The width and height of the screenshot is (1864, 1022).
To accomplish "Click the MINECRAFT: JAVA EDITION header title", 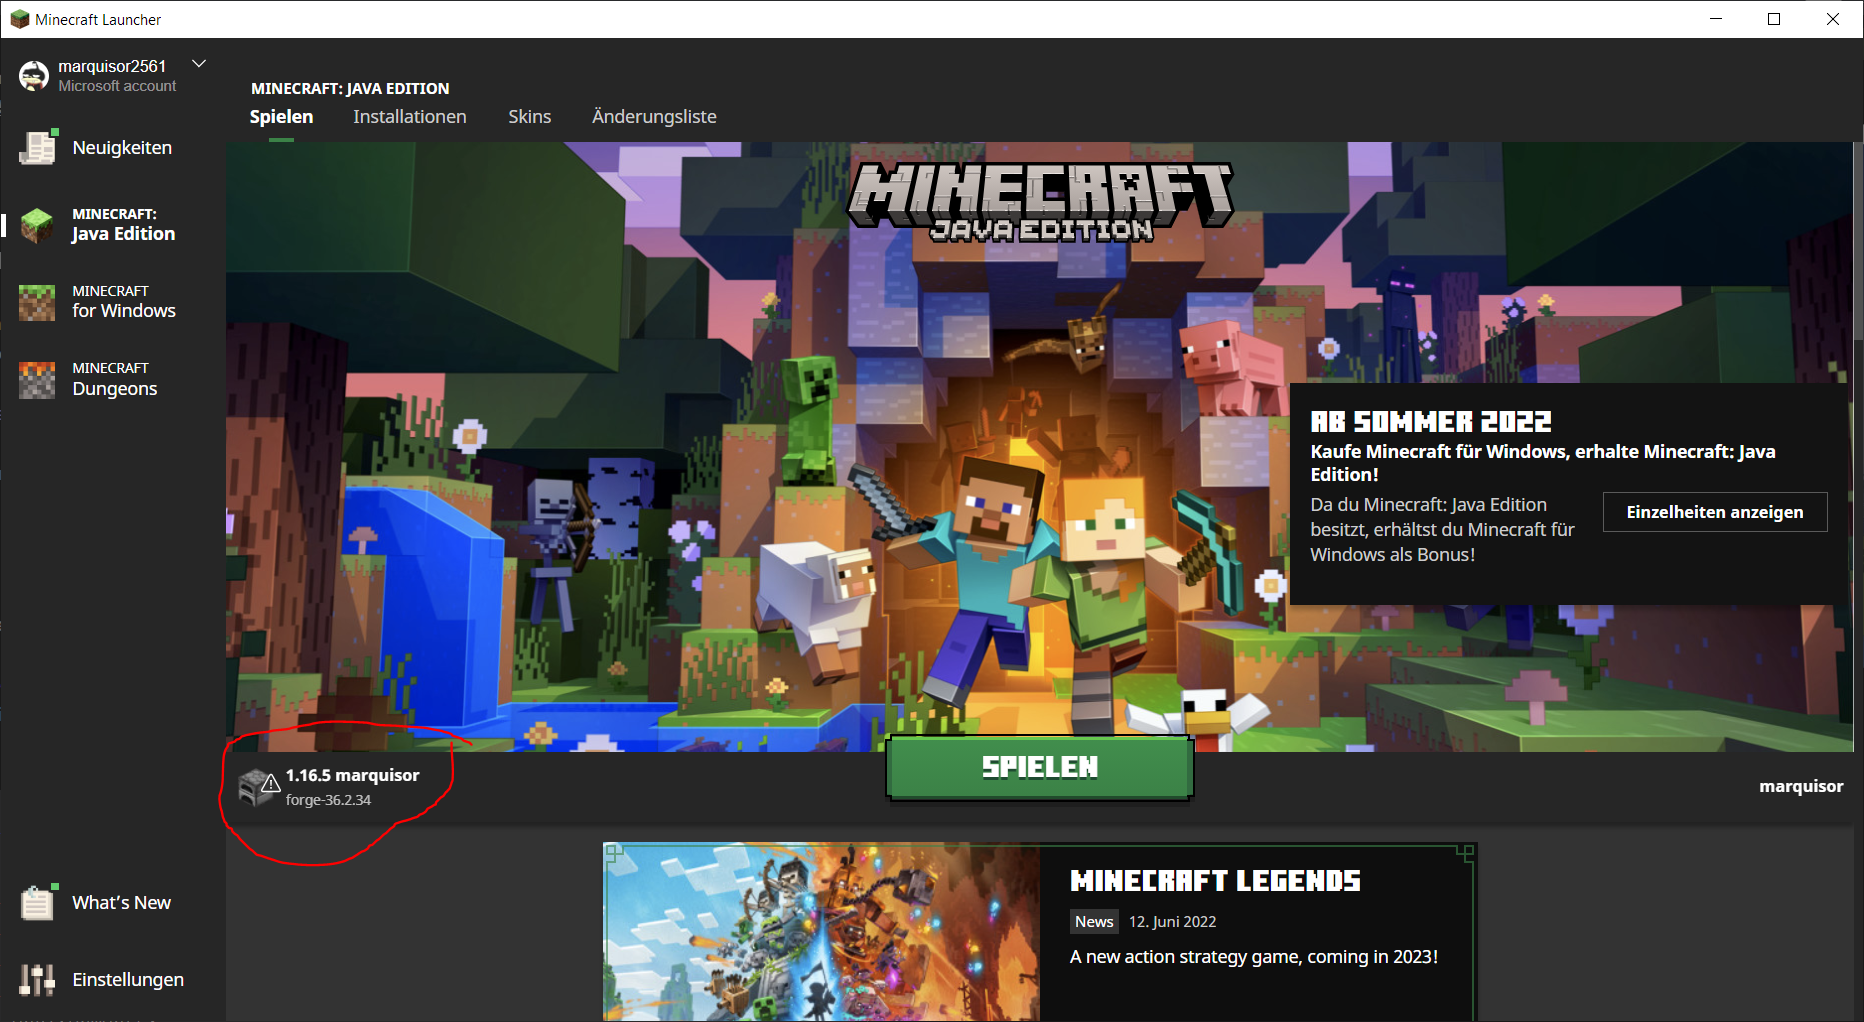I will tap(350, 88).
